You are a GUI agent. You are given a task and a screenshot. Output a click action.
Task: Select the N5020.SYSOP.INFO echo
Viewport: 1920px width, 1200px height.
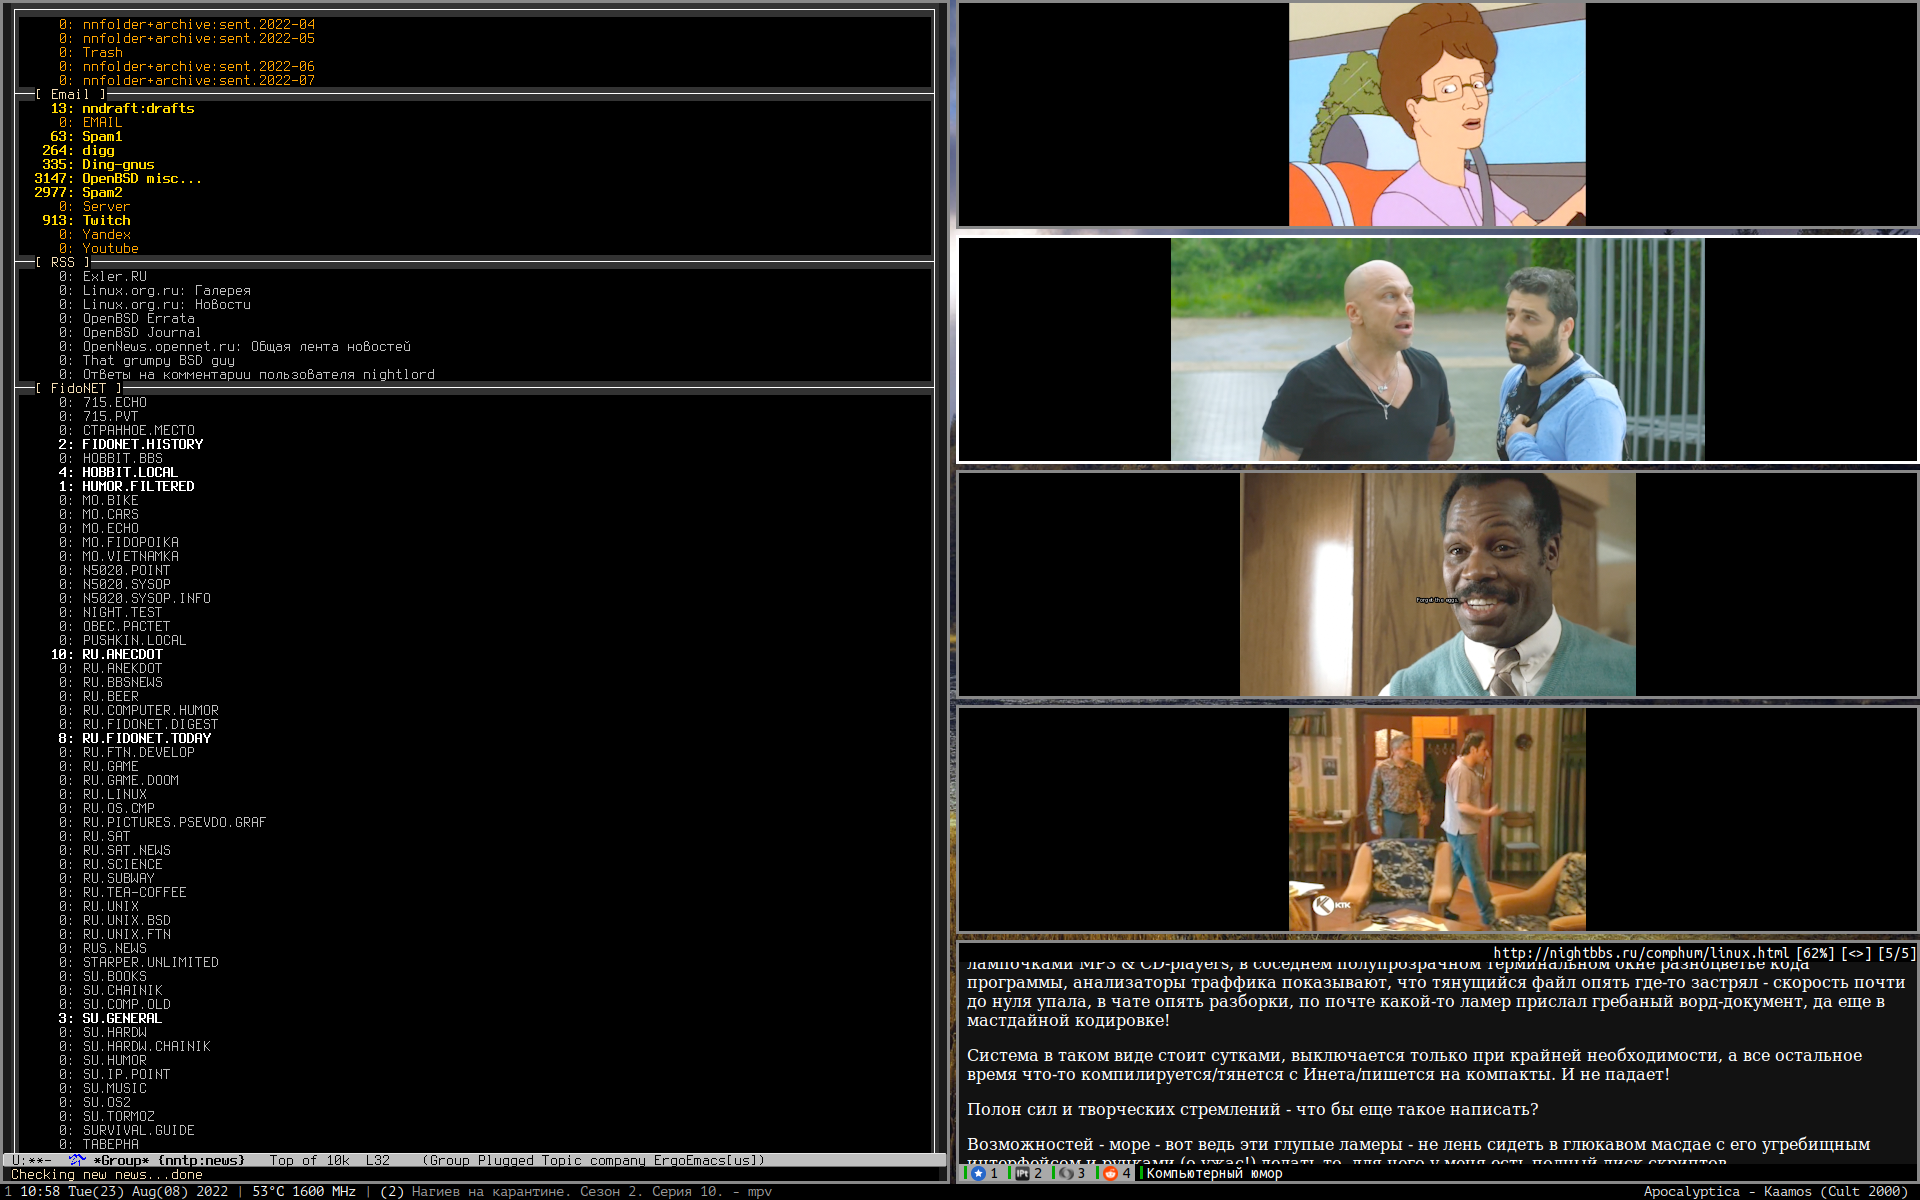pos(146,598)
